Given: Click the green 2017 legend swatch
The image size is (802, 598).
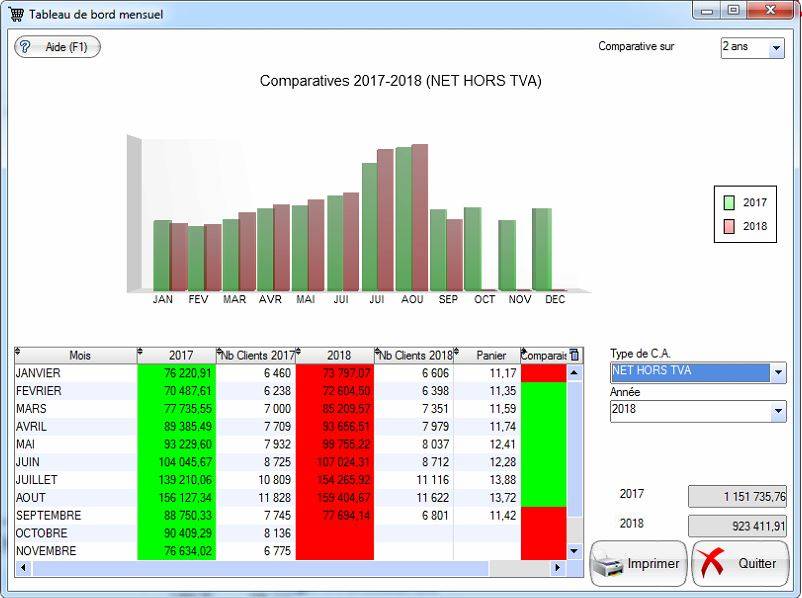Looking at the screenshot, I should click(x=729, y=203).
